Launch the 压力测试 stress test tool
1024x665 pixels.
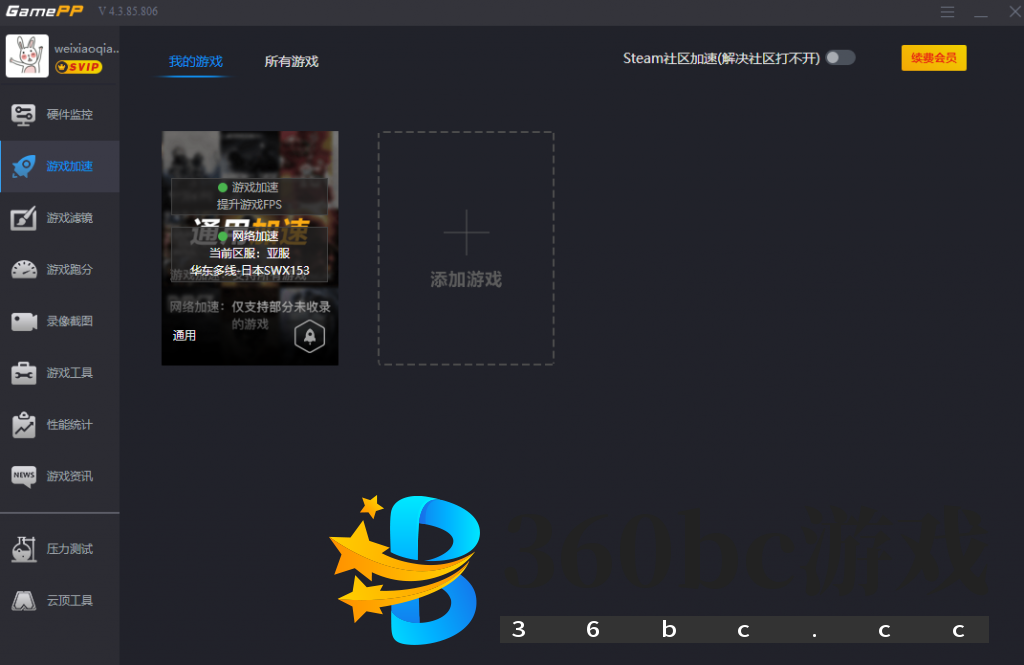[x=60, y=549]
